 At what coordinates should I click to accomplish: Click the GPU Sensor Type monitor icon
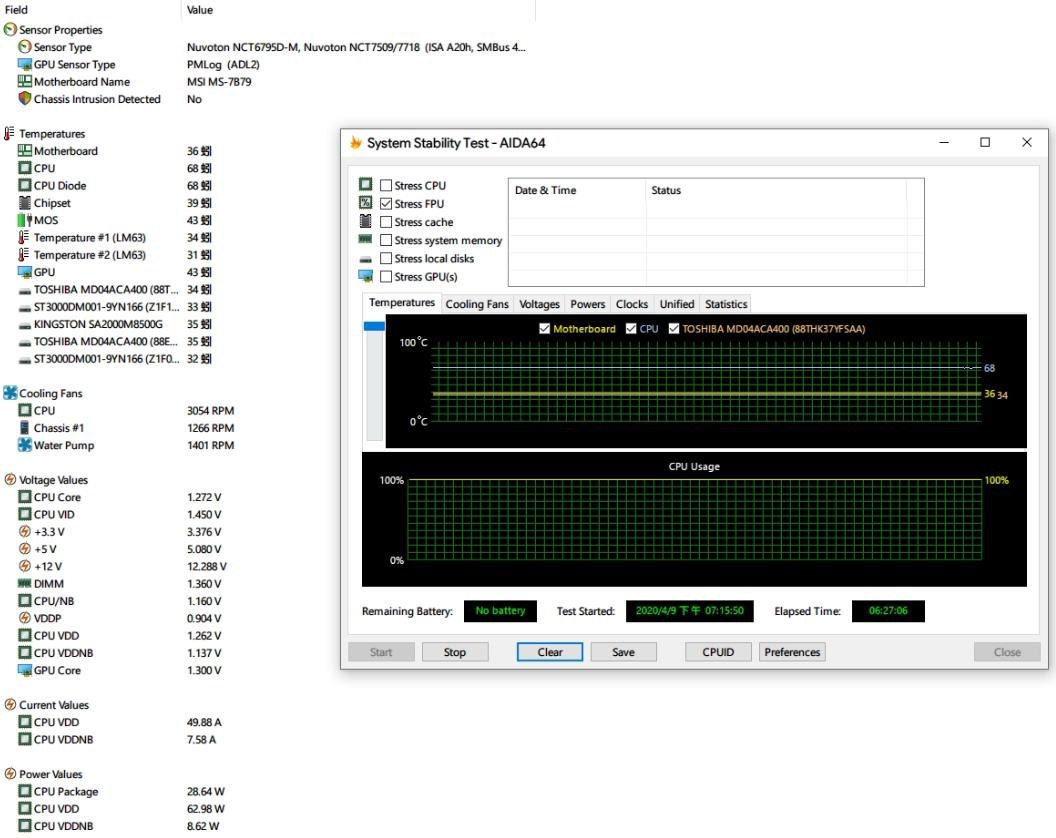pos(25,64)
